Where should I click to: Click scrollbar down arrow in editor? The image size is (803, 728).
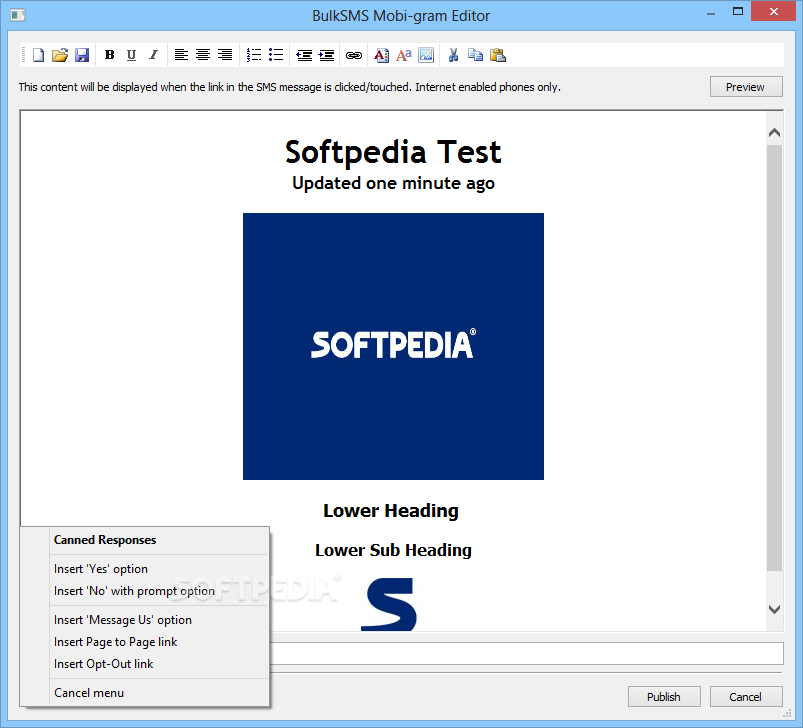[x=774, y=609]
